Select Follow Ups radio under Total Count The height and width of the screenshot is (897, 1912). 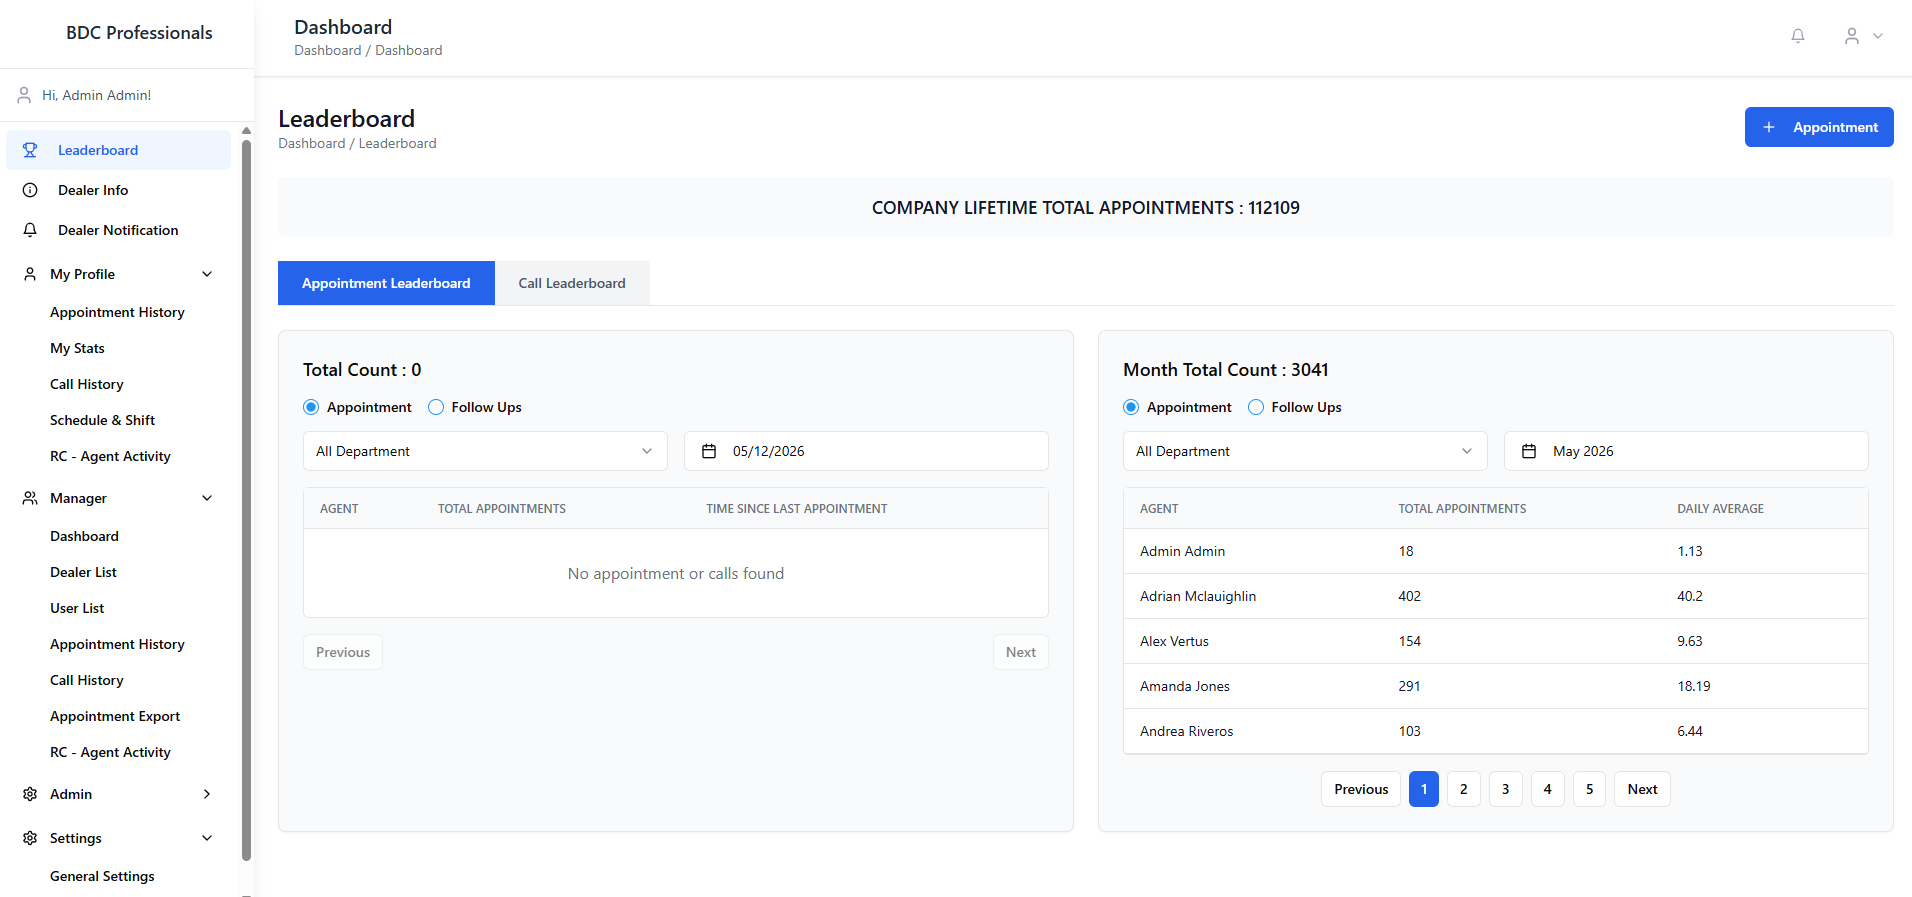(436, 407)
